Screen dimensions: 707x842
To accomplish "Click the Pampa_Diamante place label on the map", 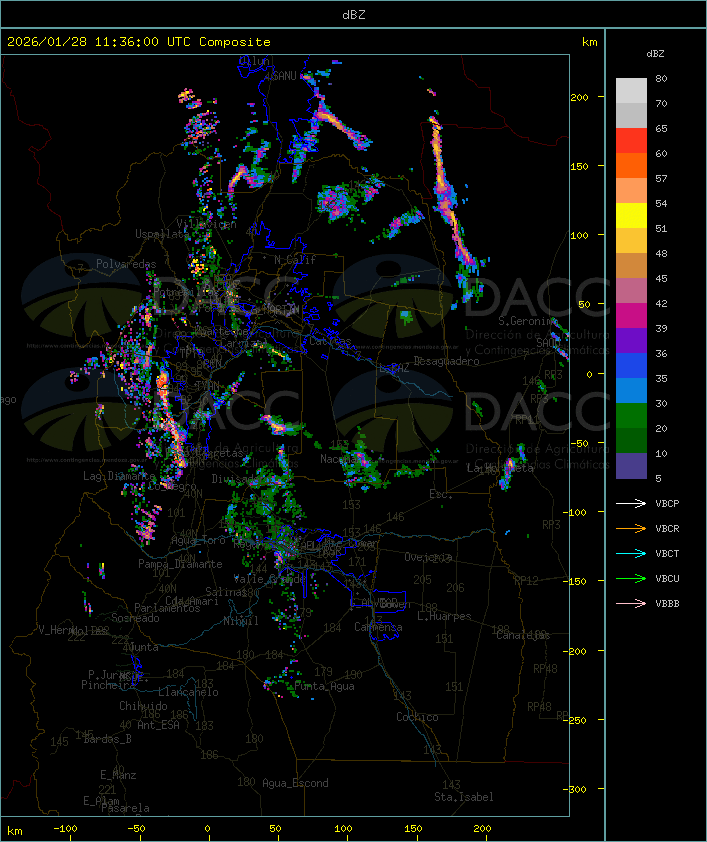I will [180, 564].
